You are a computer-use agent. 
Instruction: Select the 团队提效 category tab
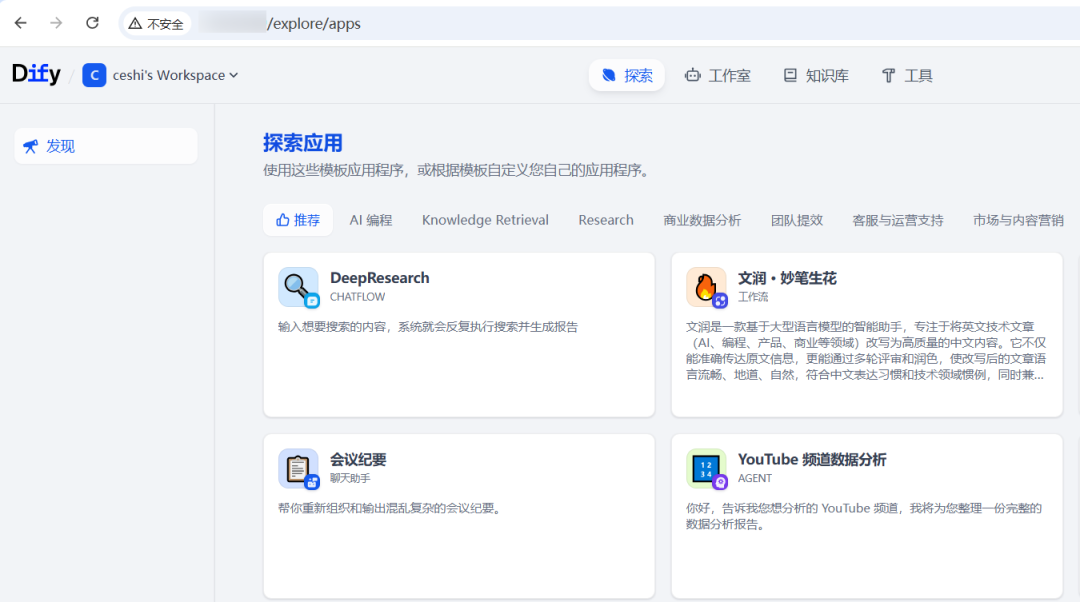pyautogui.click(x=797, y=220)
